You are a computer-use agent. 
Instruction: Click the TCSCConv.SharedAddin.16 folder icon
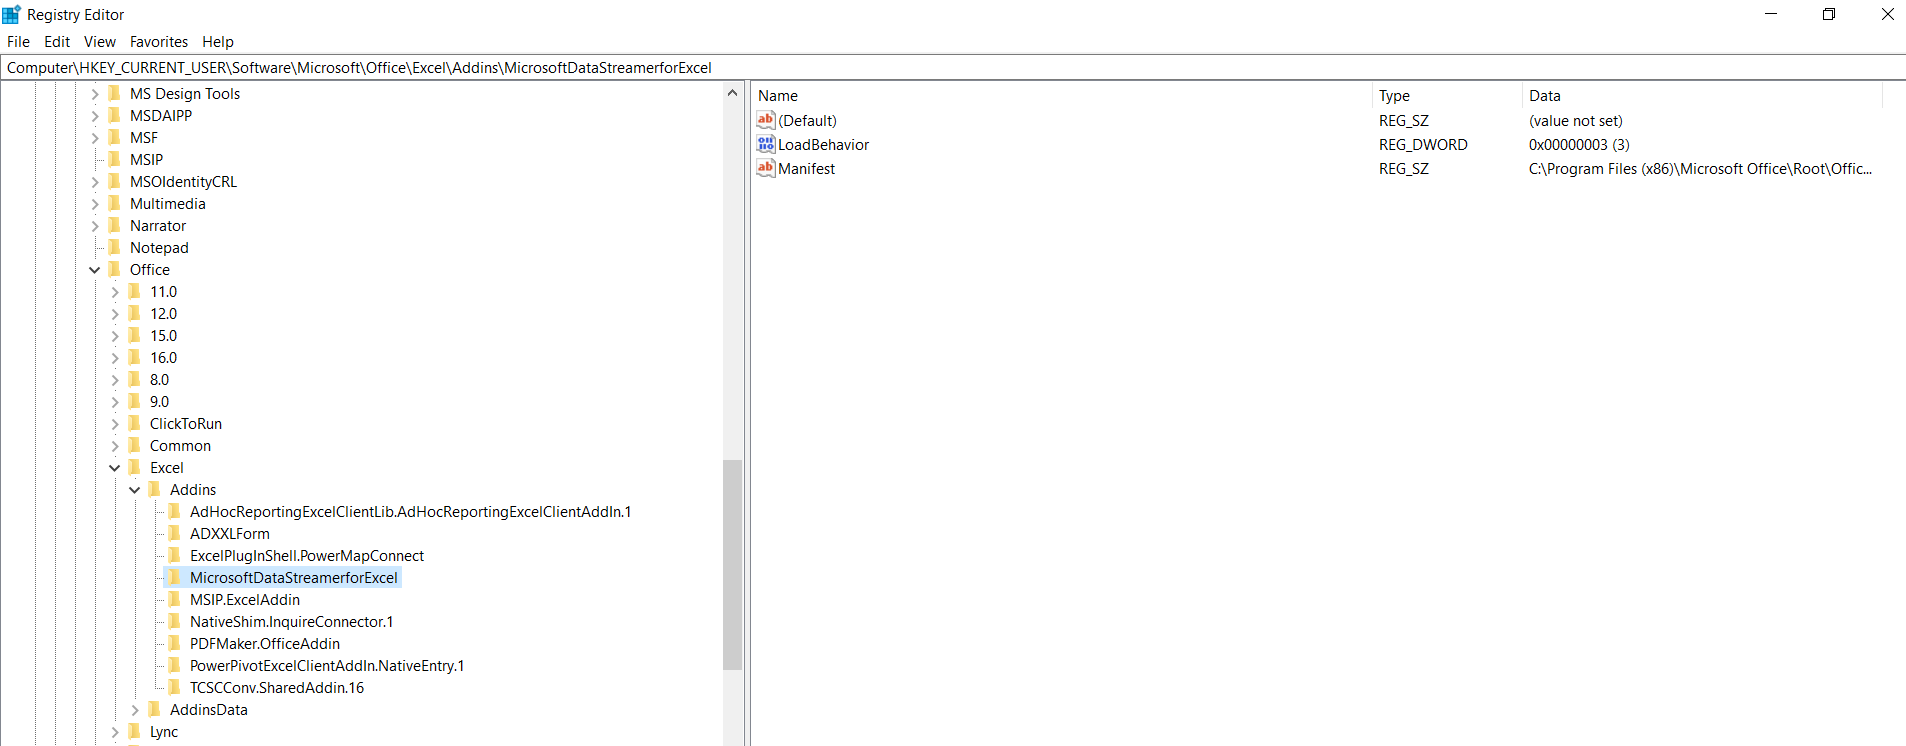174,687
